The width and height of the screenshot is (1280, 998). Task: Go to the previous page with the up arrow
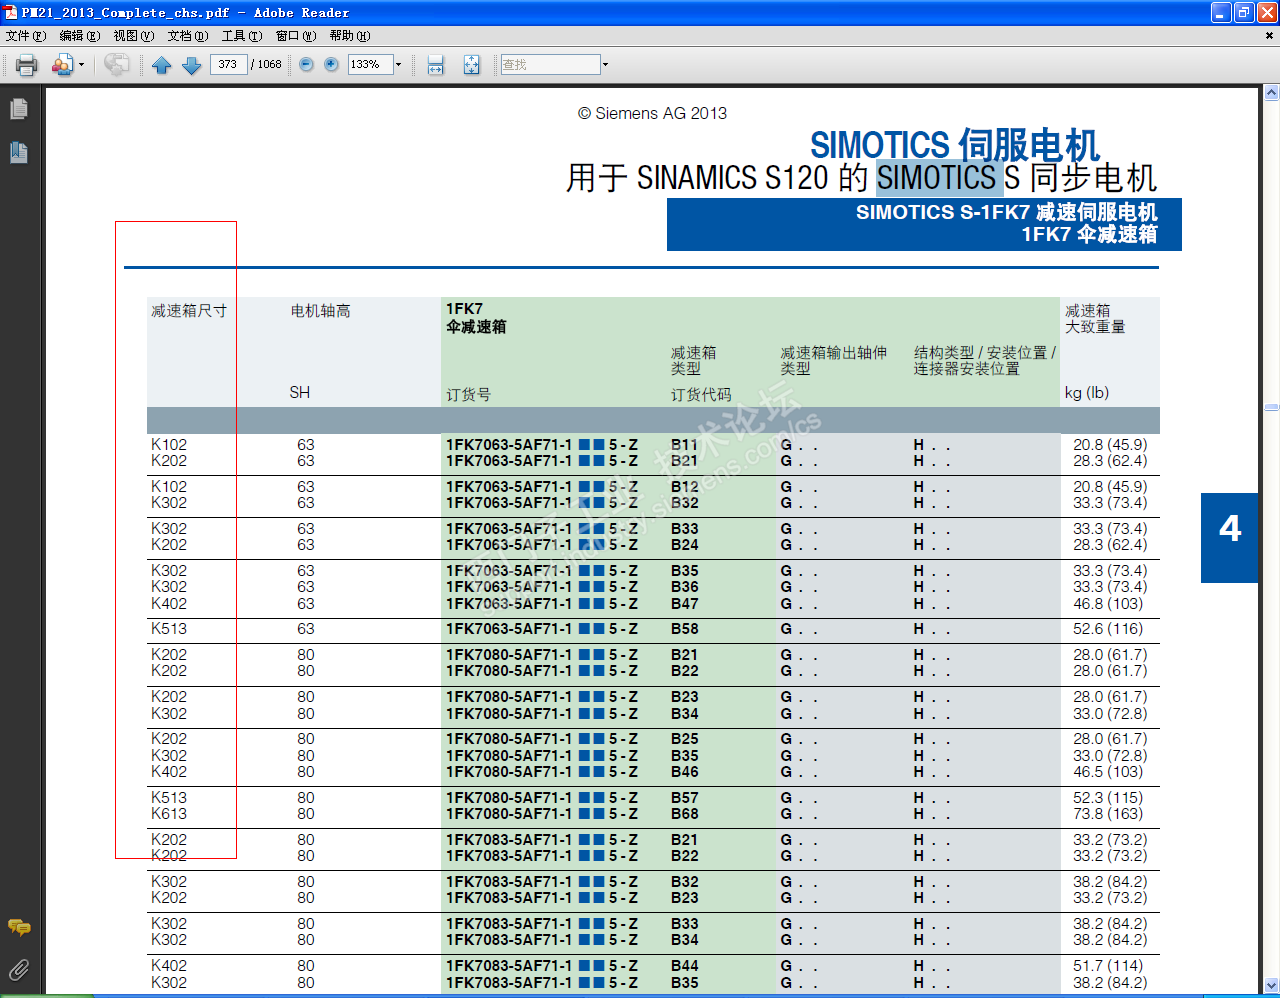(x=162, y=65)
